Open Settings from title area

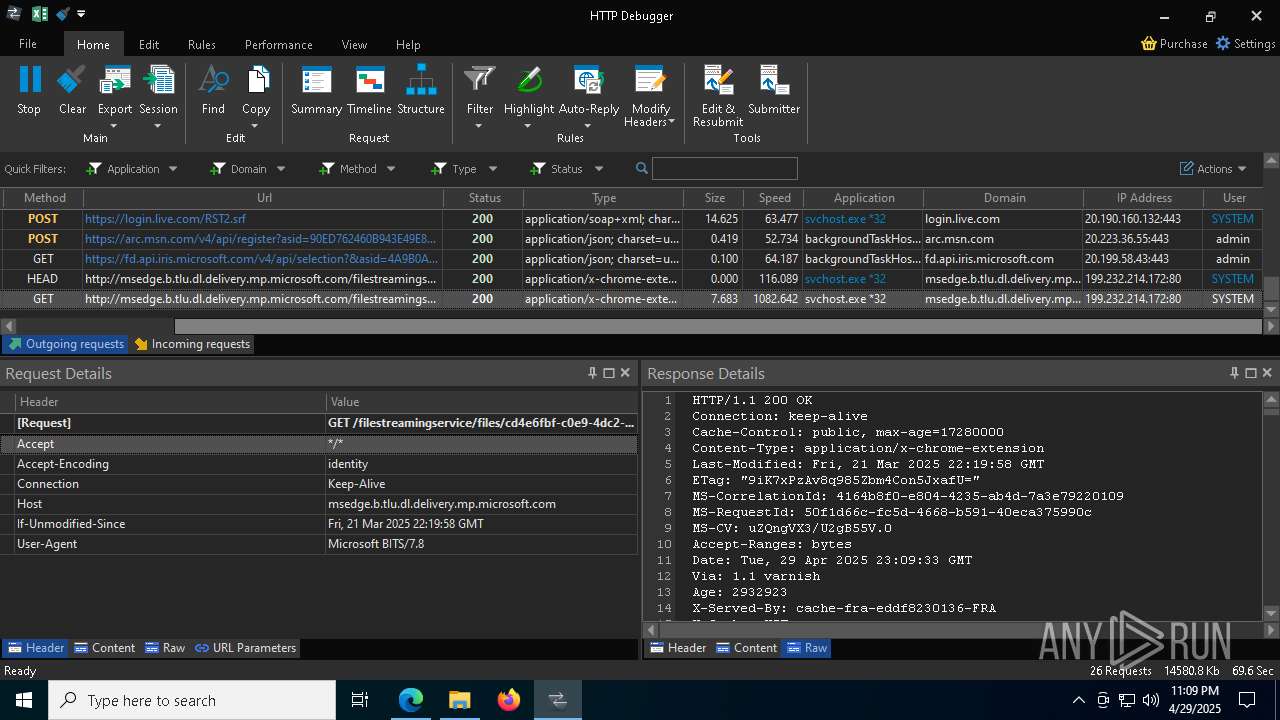(1245, 44)
